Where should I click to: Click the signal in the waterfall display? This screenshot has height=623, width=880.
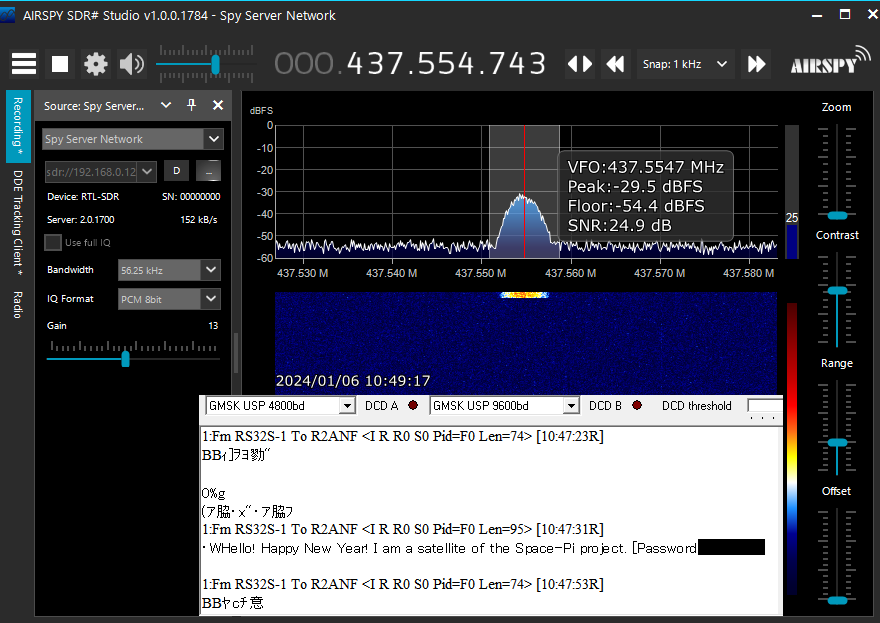pyautogui.click(x=524, y=295)
